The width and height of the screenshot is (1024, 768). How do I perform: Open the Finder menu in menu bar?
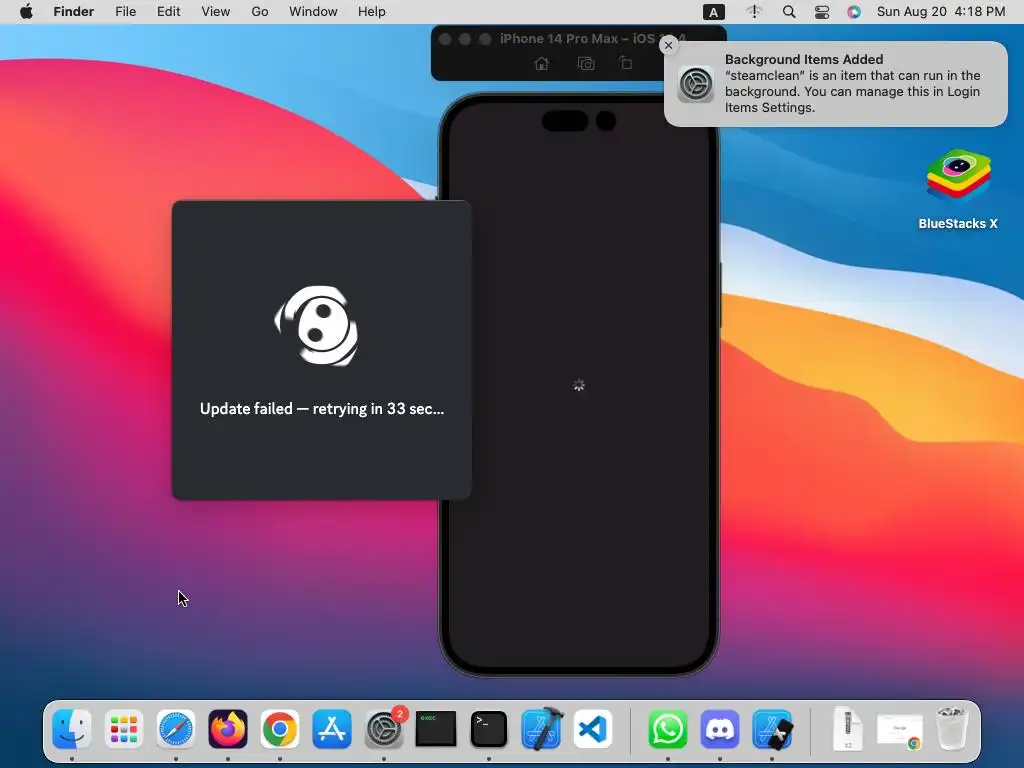(x=73, y=12)
